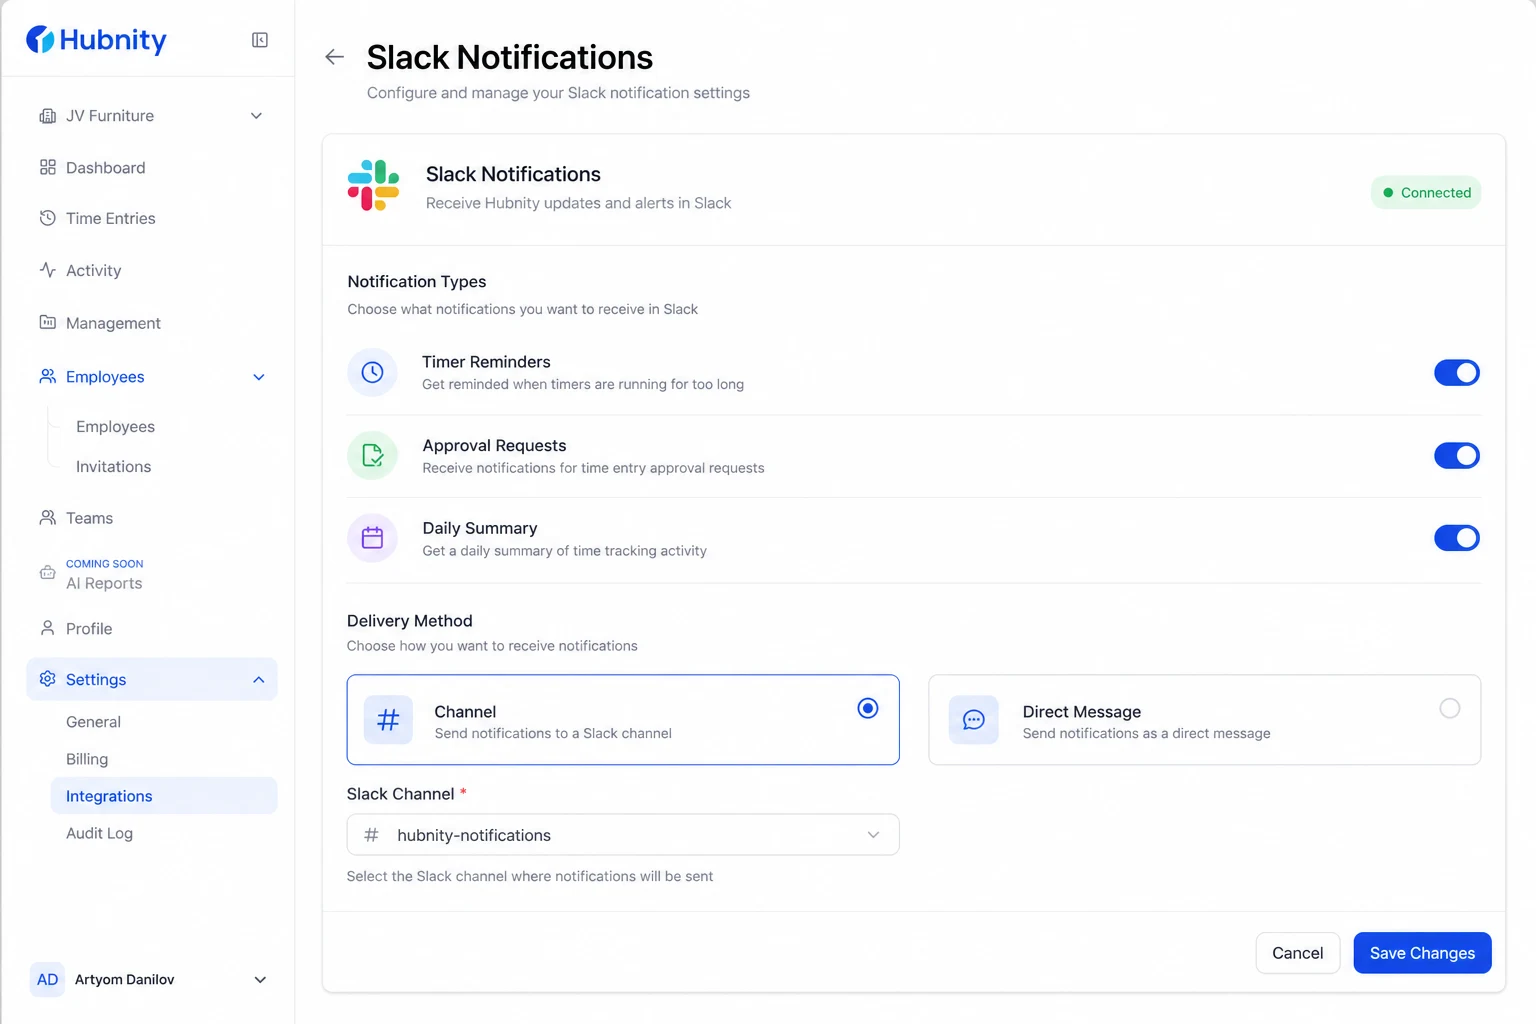This screenshot has height=1024, width=1536.
Task: Click the Teams icon
Action: point(47,517)
